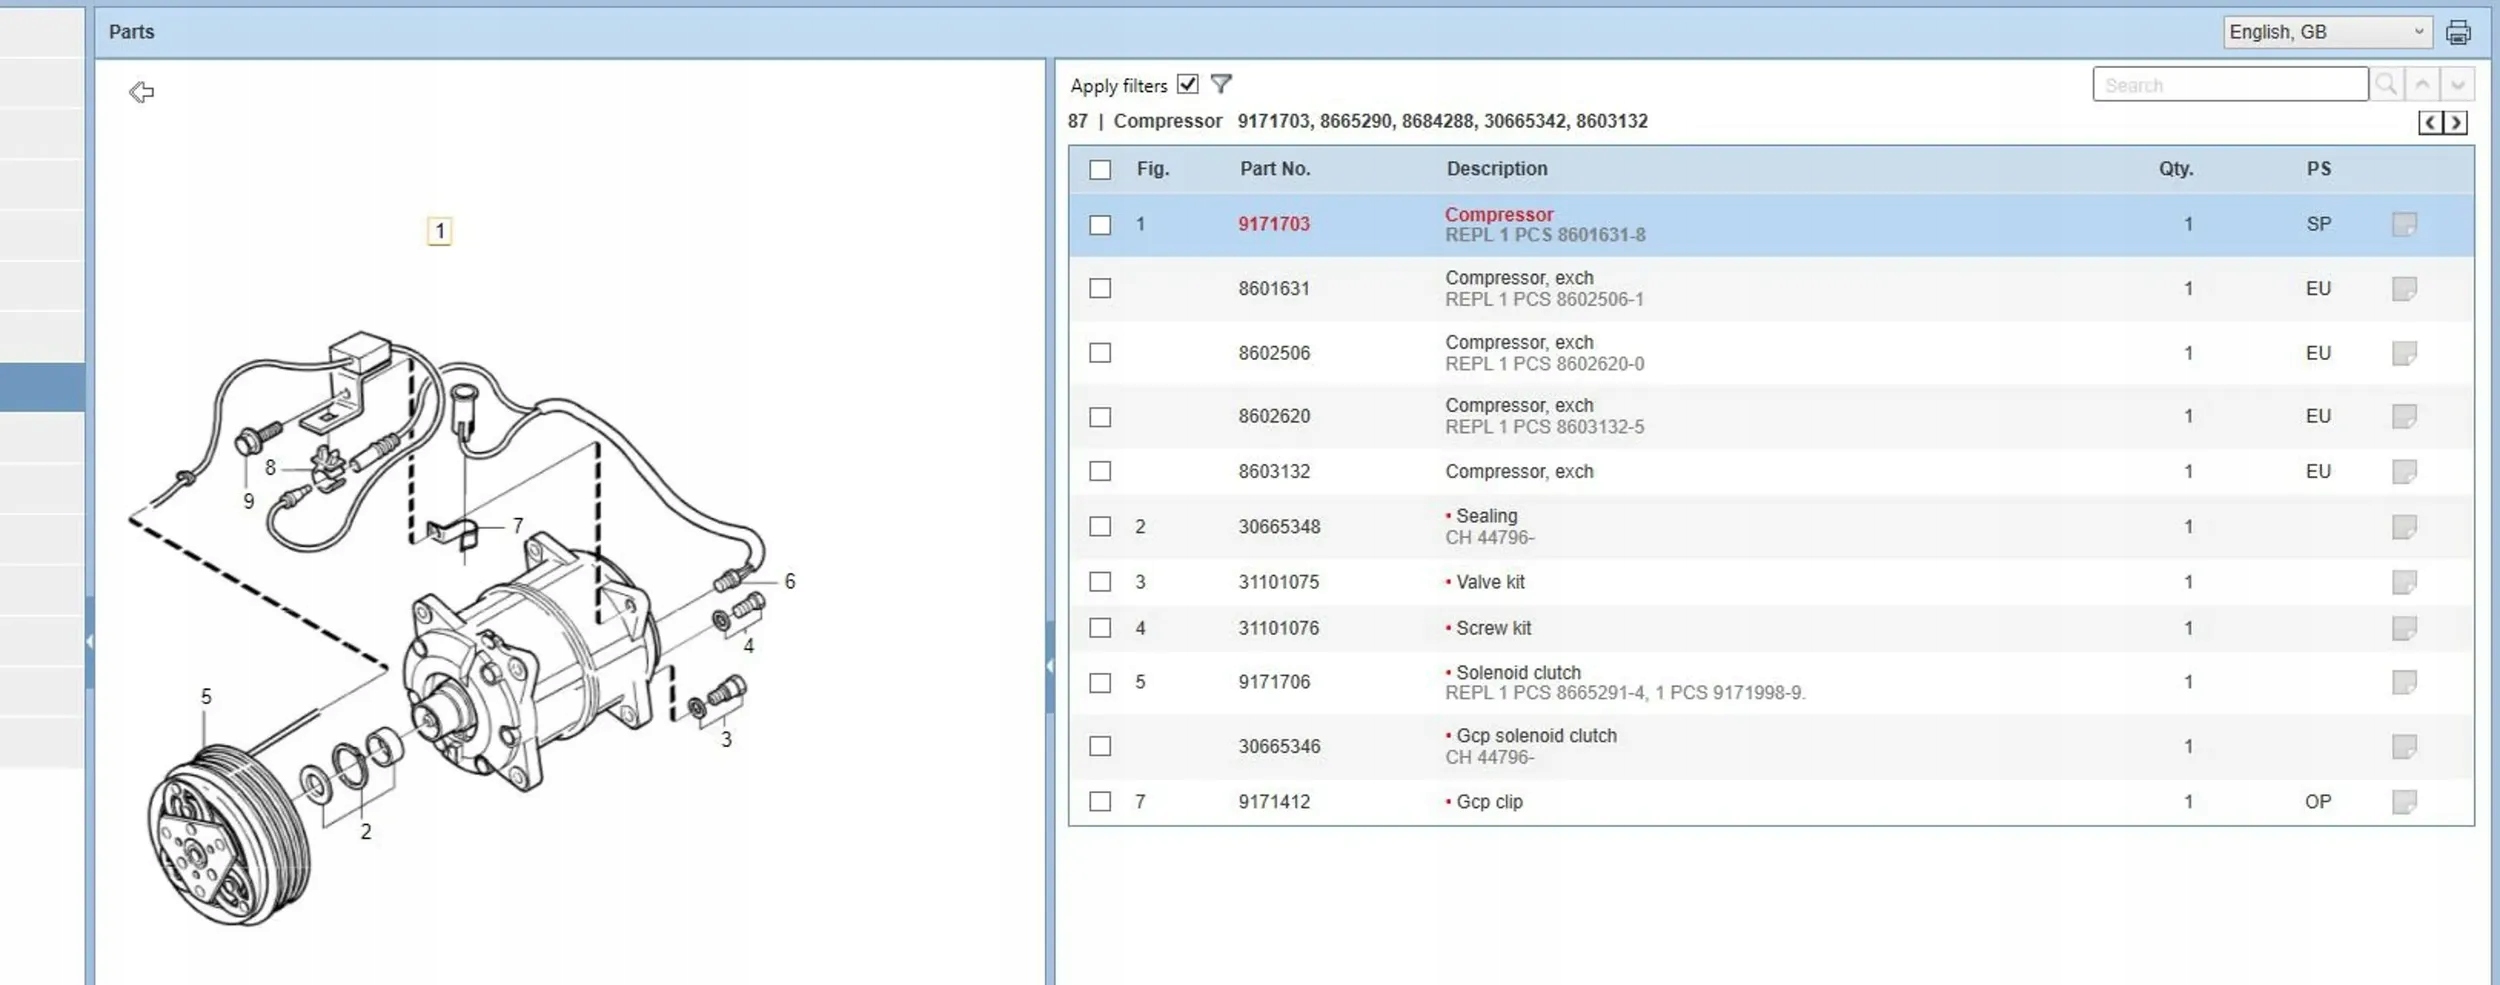Click callout 1 box in diagram
The height and width of the screenshot is (985, 2500).
[439, 232]
